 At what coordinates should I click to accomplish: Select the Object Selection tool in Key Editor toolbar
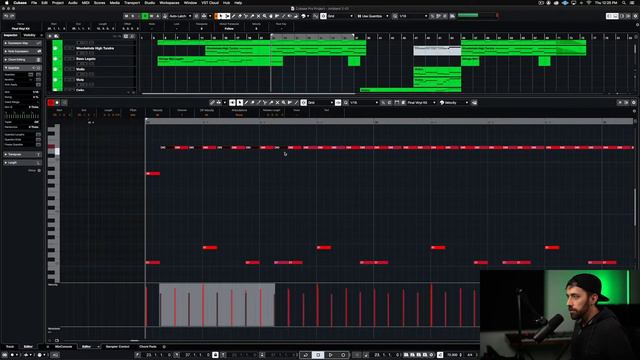[240, 102]
